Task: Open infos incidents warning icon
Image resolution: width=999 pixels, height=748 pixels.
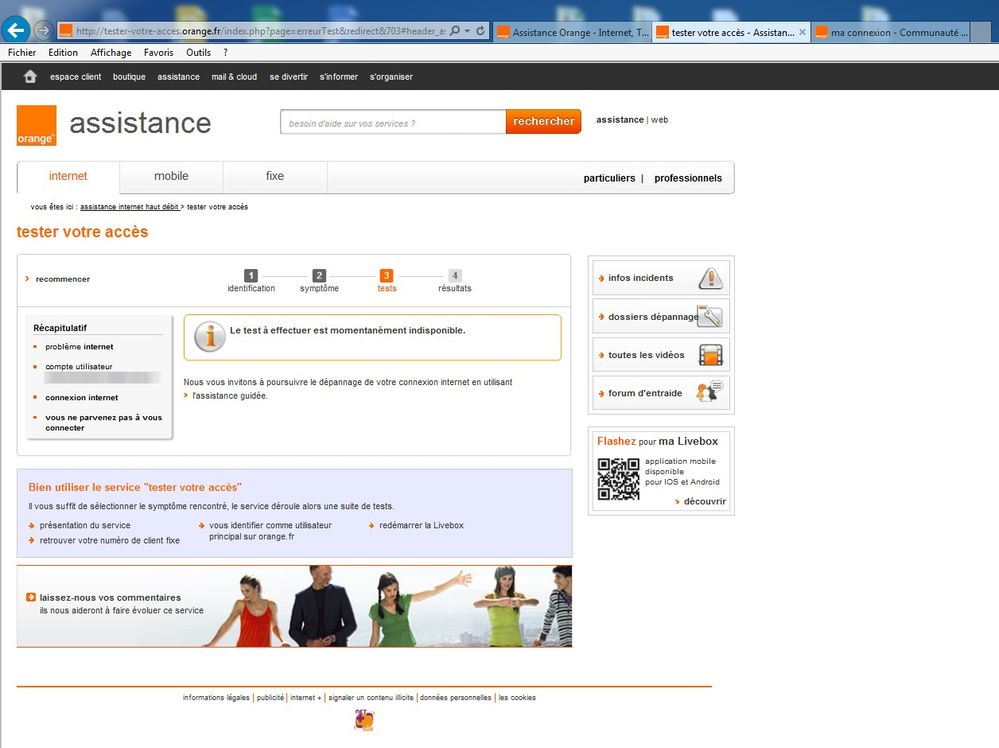Action: point(710,278)
